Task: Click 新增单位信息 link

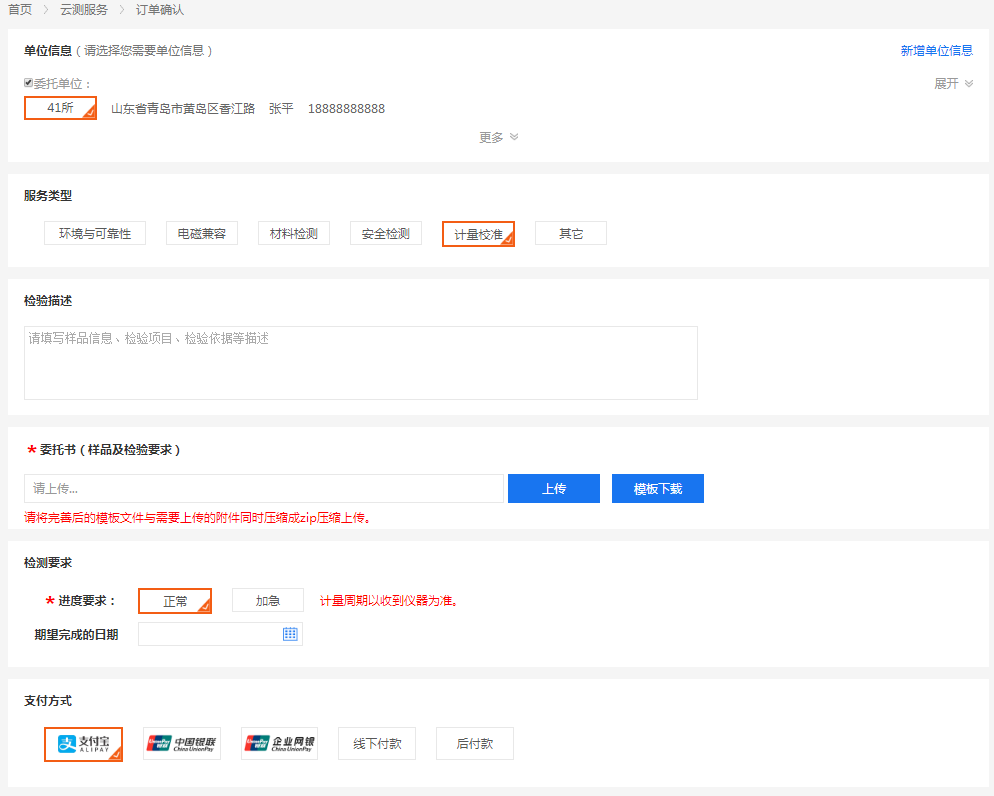Action: click(936, 51)
